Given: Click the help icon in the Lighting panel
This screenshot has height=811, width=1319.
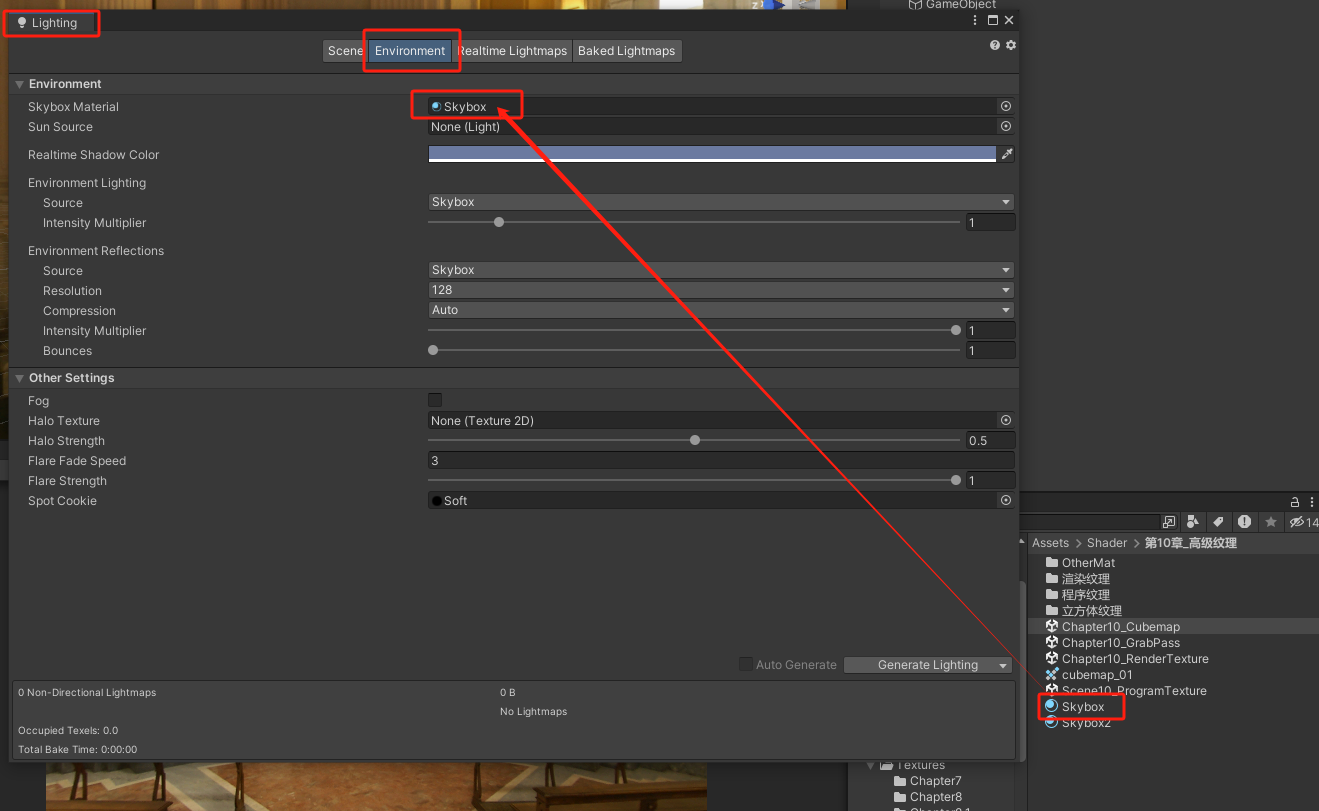Looking at the screenshot, I should [x=993, y=44].
